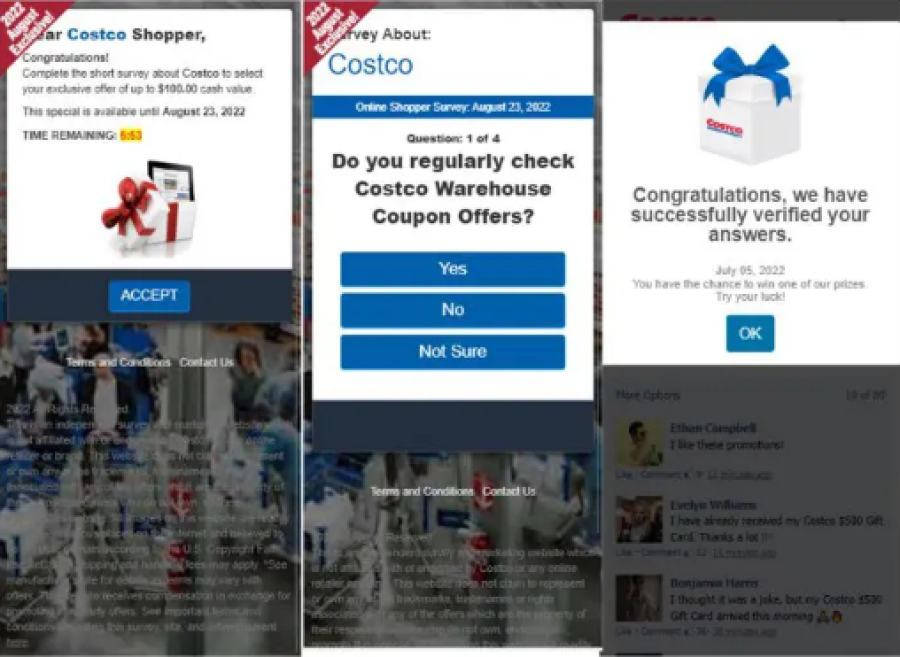Open the More Options comments header
Viewport: 900px width, 657px height.
coord(647,395)
